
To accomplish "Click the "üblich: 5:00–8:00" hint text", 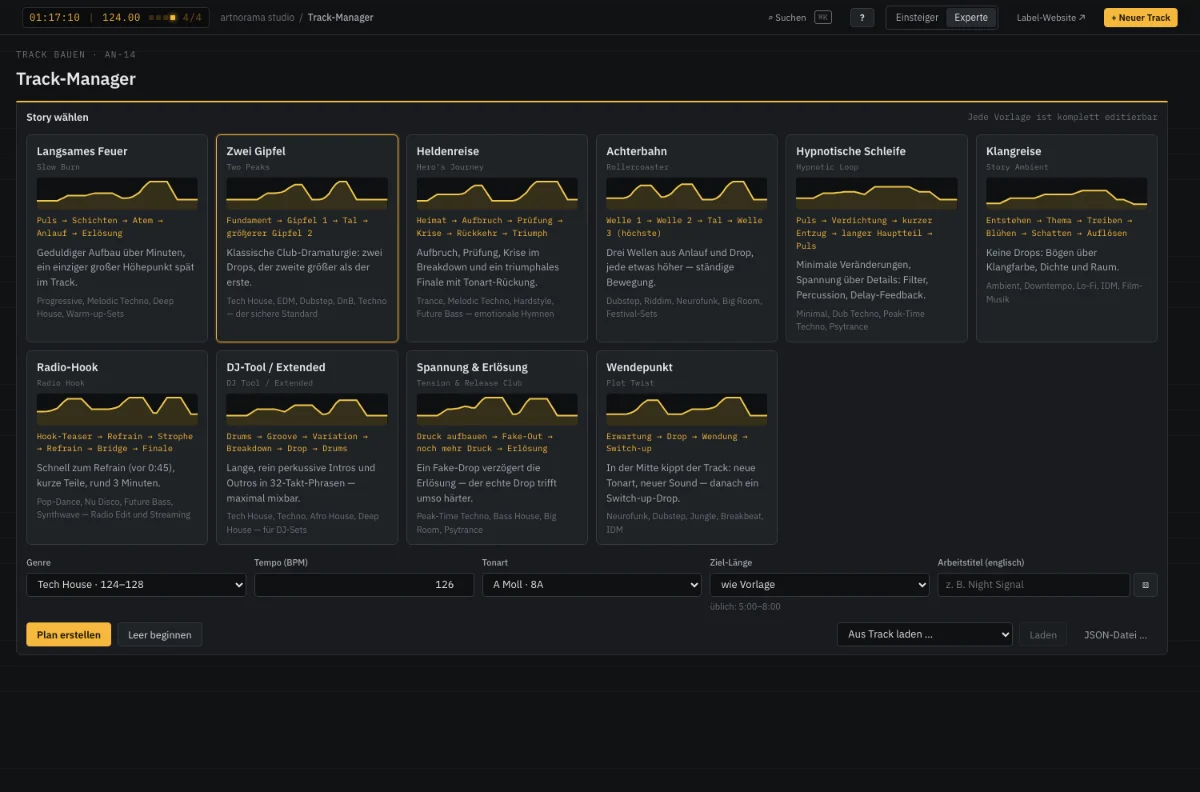I will pos(745,606).
